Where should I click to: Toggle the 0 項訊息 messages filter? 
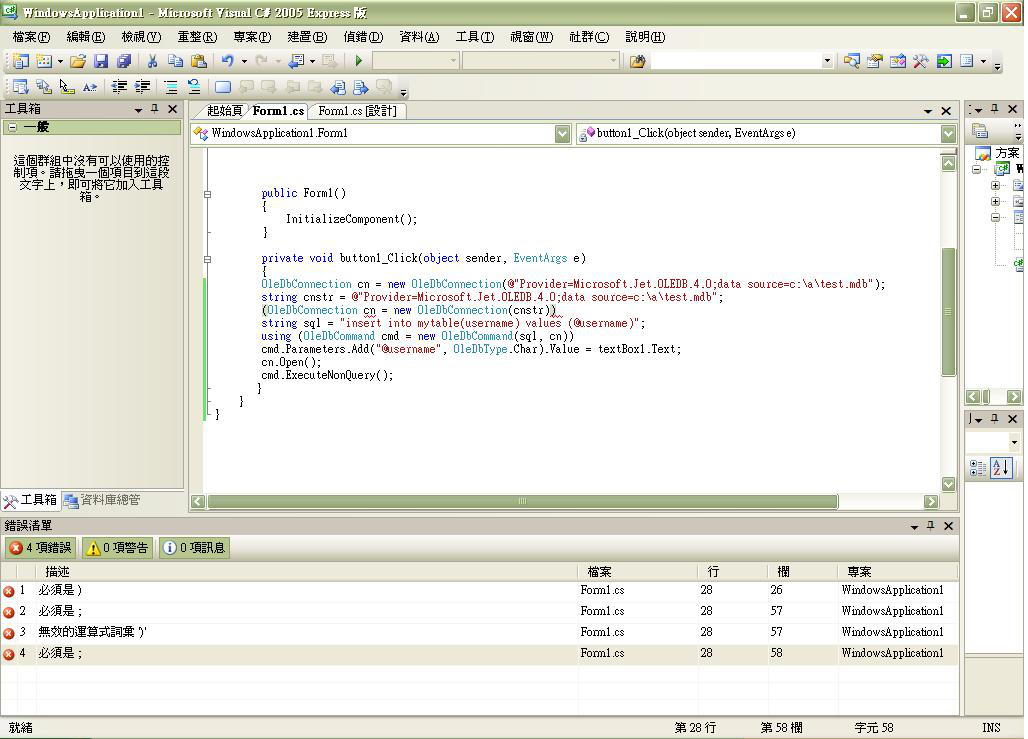click(194, 547)
